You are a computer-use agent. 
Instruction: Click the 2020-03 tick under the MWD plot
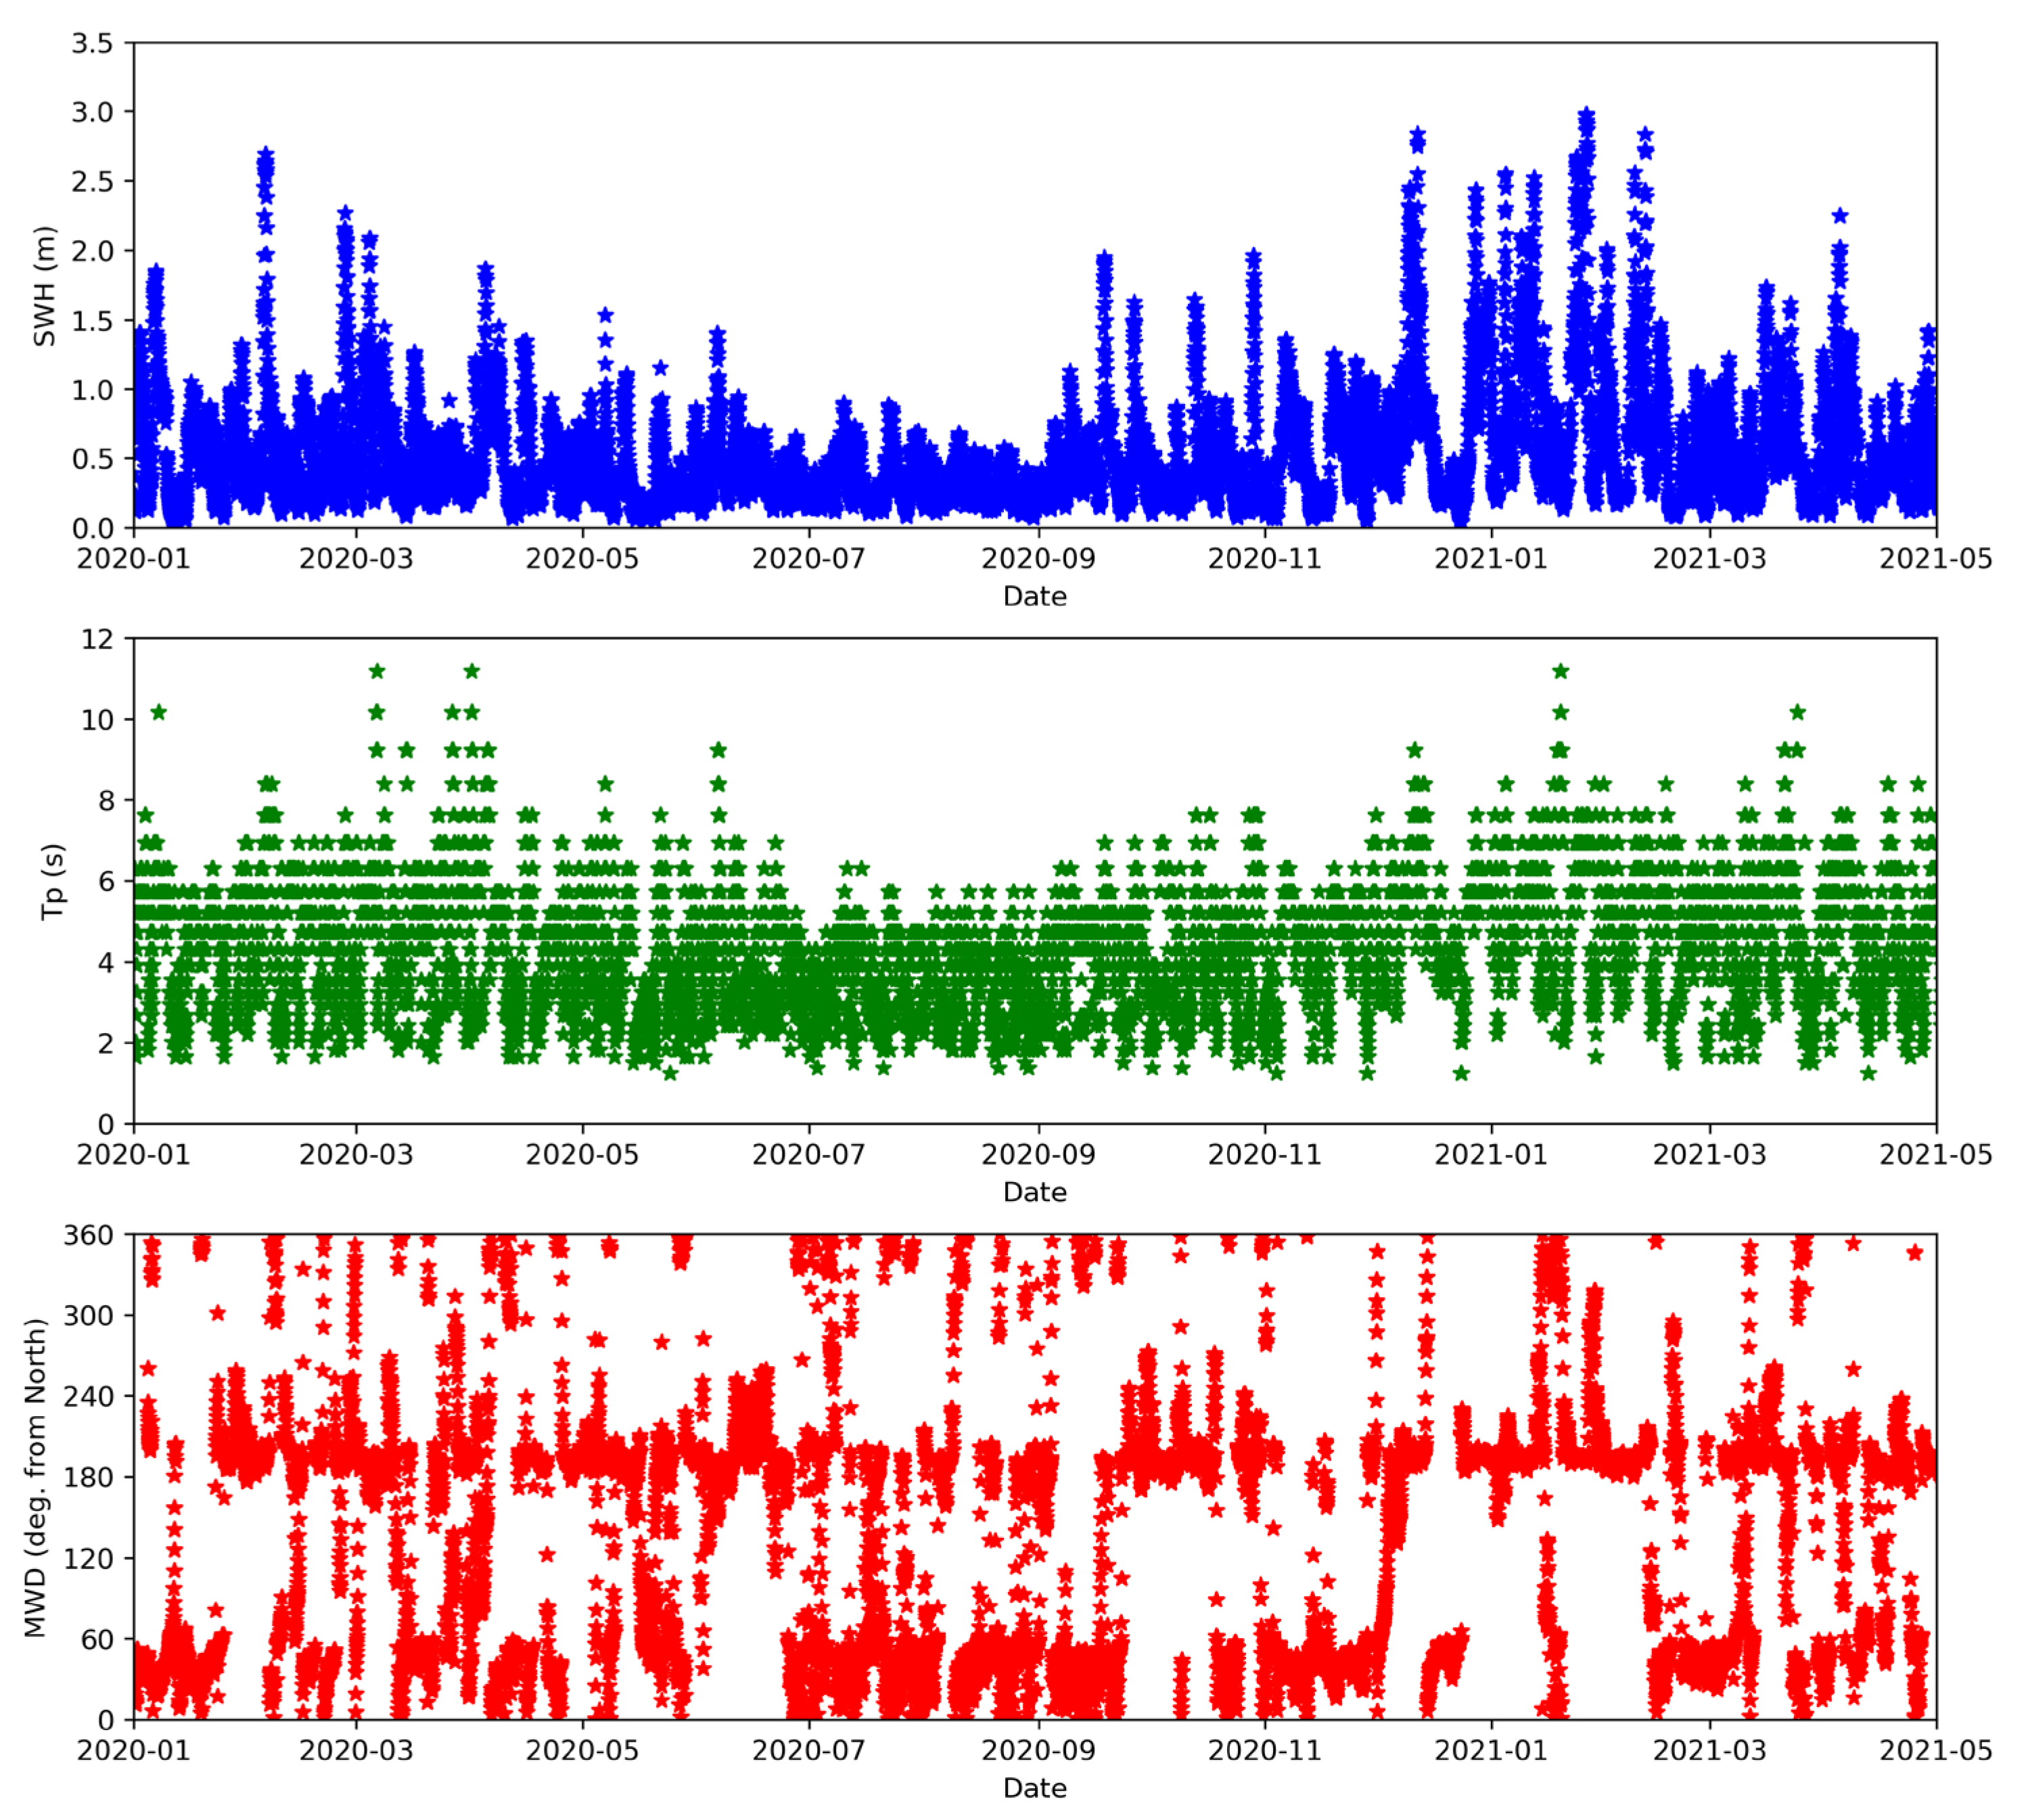355,1750
